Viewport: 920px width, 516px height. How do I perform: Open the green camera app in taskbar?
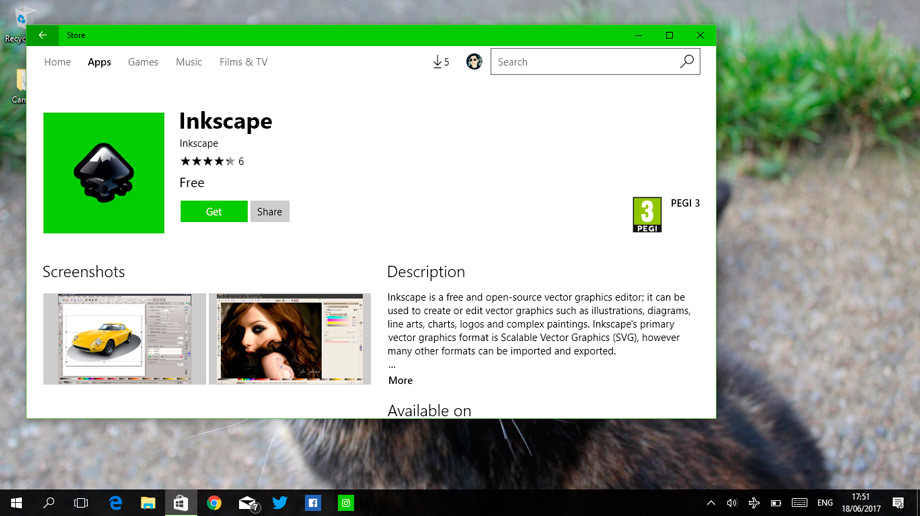[346, 503]
